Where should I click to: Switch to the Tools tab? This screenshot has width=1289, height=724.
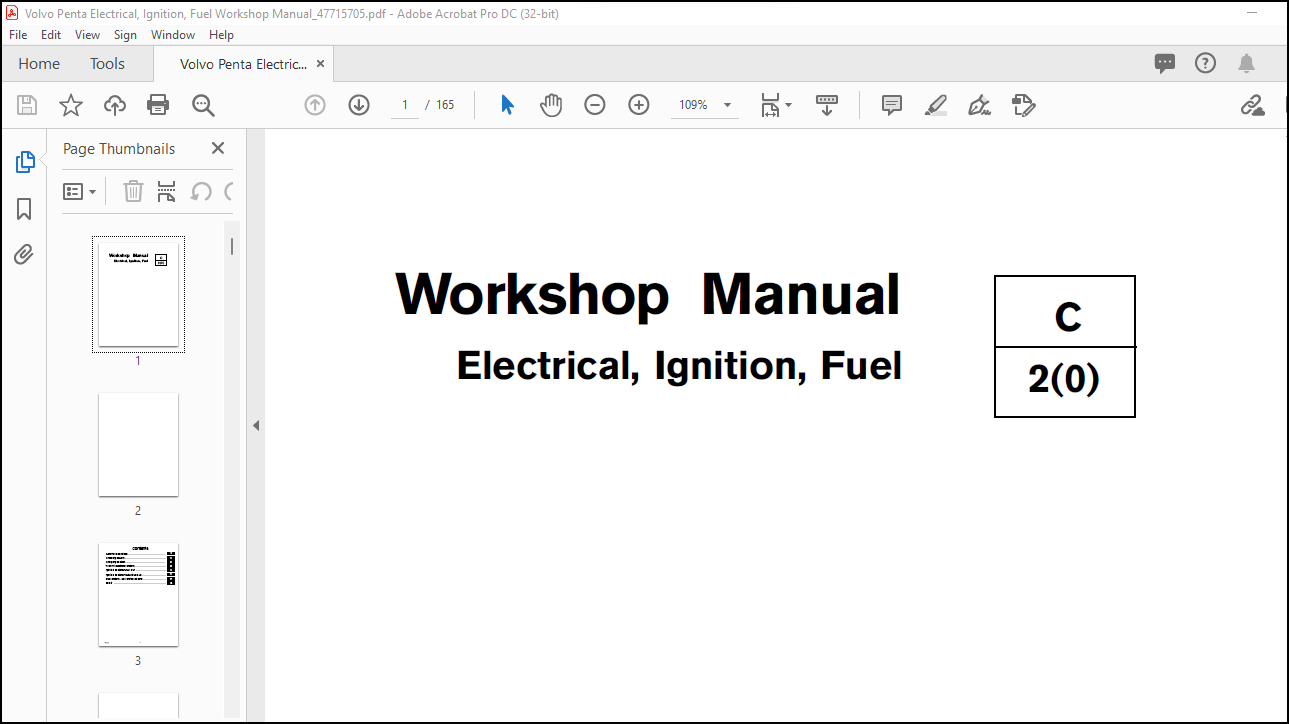tap(107, 64)
